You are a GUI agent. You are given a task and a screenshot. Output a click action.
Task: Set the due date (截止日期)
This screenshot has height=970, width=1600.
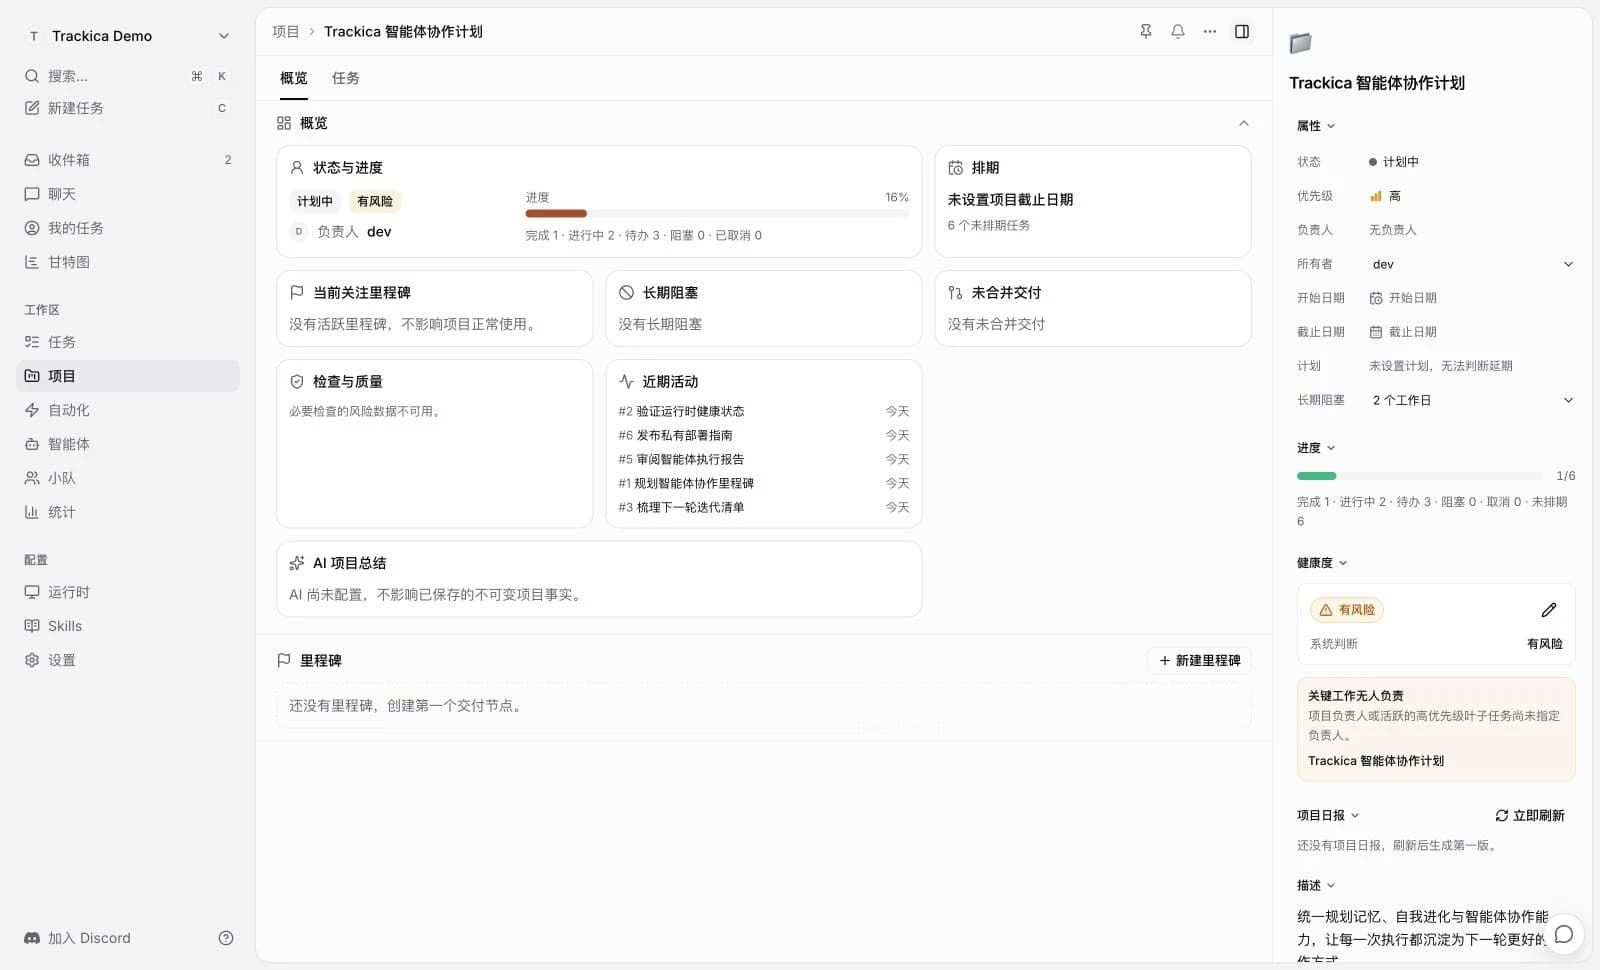tap(1403, 332)
